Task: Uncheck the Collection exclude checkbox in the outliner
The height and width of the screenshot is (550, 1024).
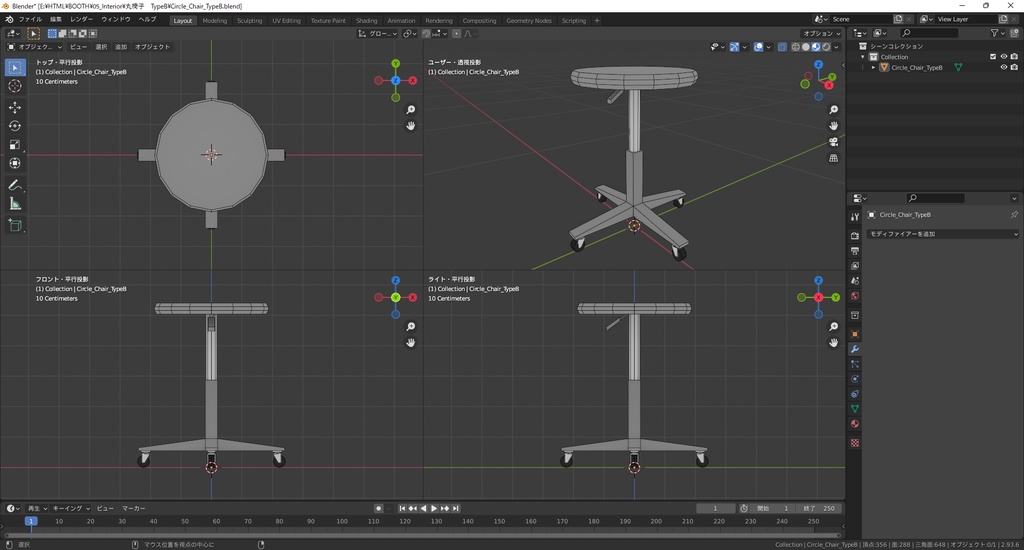Action: [992, 57]
